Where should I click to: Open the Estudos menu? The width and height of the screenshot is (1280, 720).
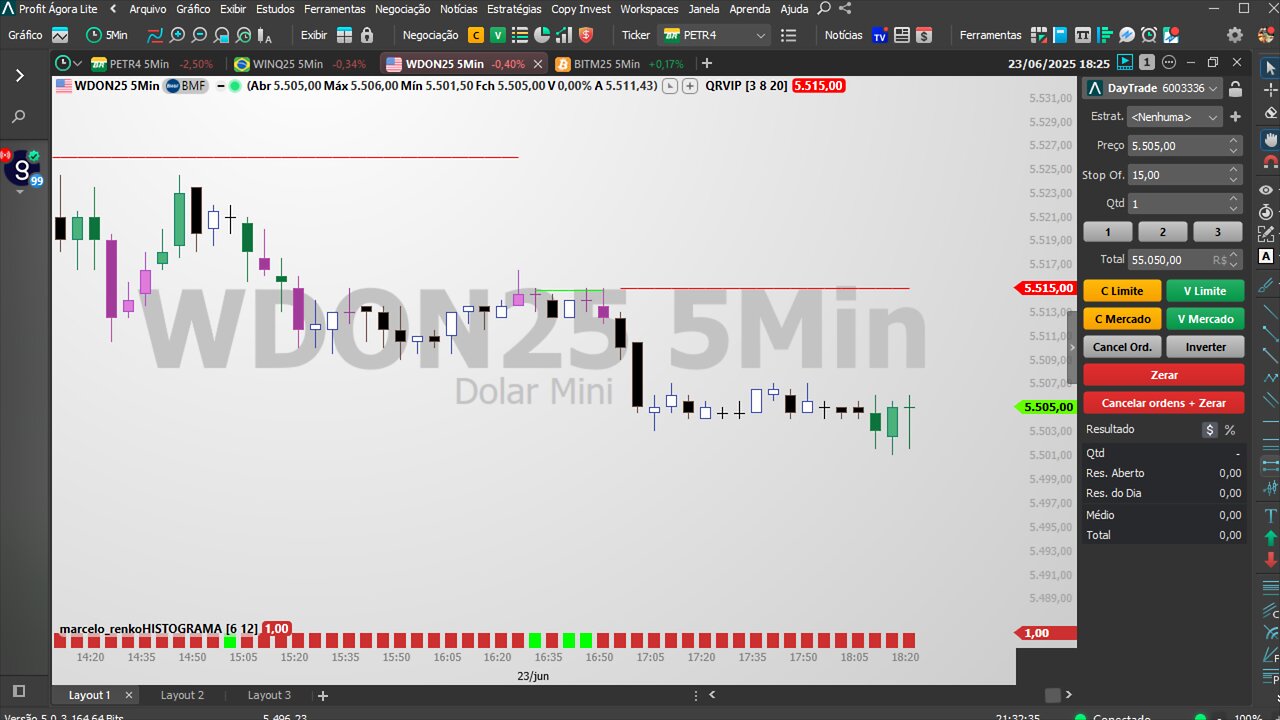tap(275, 9)
